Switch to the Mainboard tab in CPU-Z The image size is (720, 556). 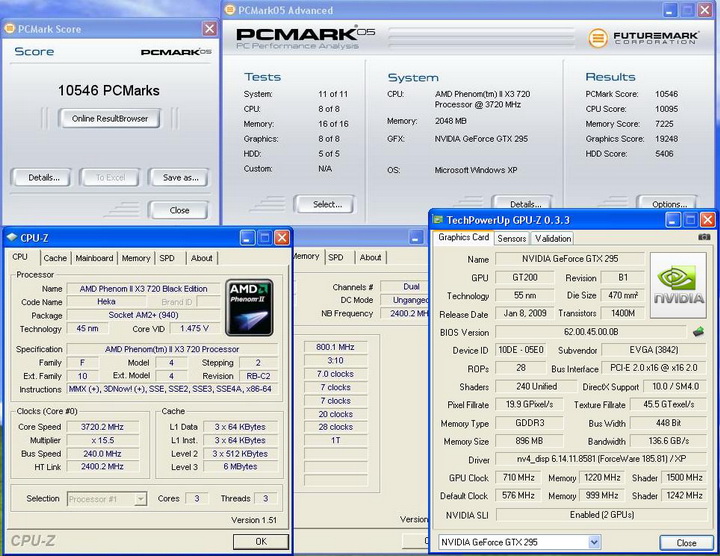[x=94, y=258]
